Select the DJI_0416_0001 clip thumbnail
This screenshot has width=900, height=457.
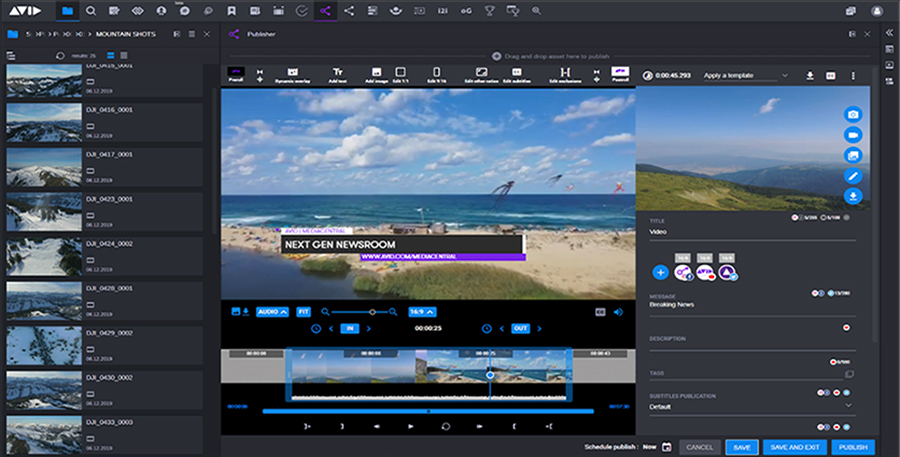click(x=44, y=123)
